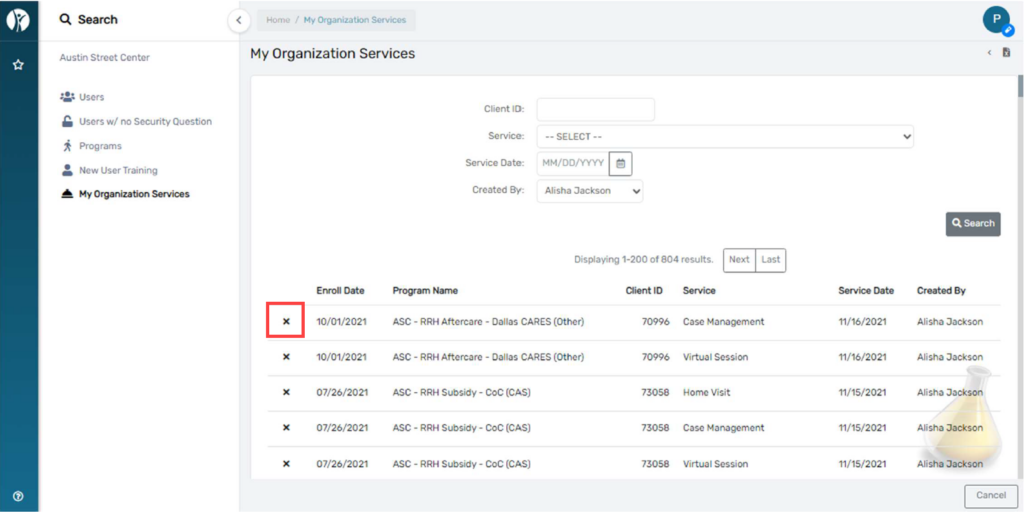Click the New User Training person icon
The width and height of the screenshot is (1024, 513).
point(67,170)
